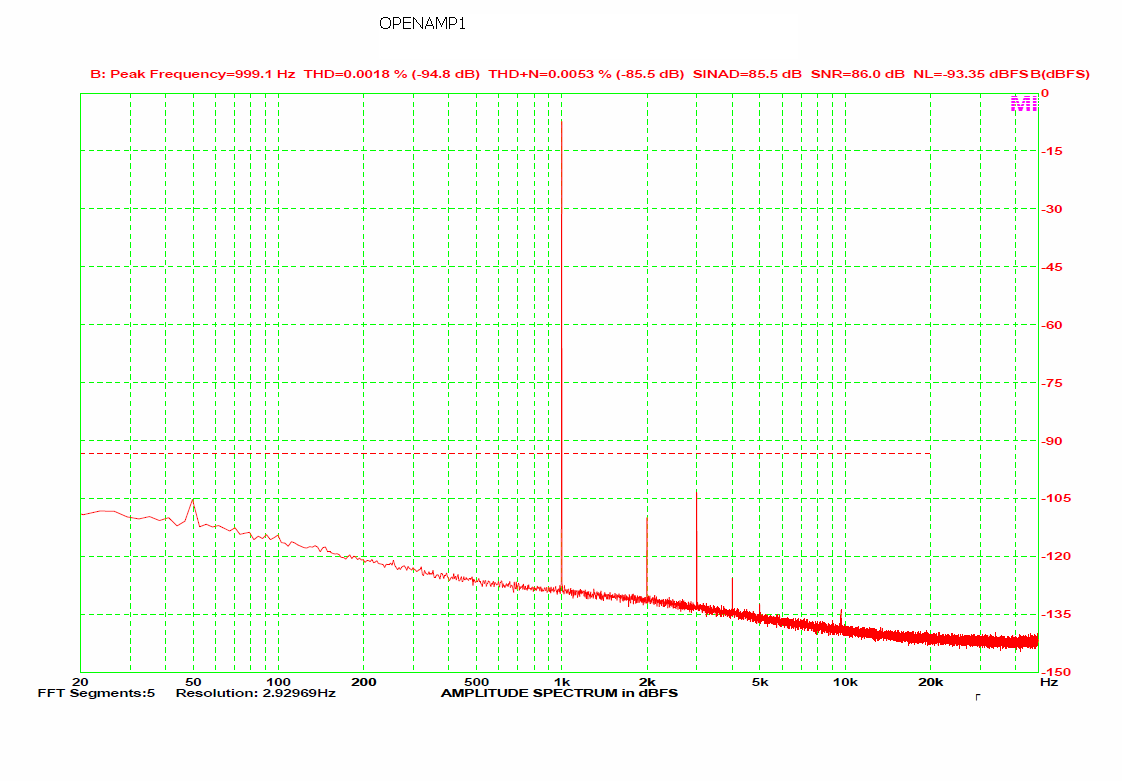Click the 2 kHz second harmonic spike
Image resolution: width=1122 pixels, height=781 pixels.
click(647, 557)
